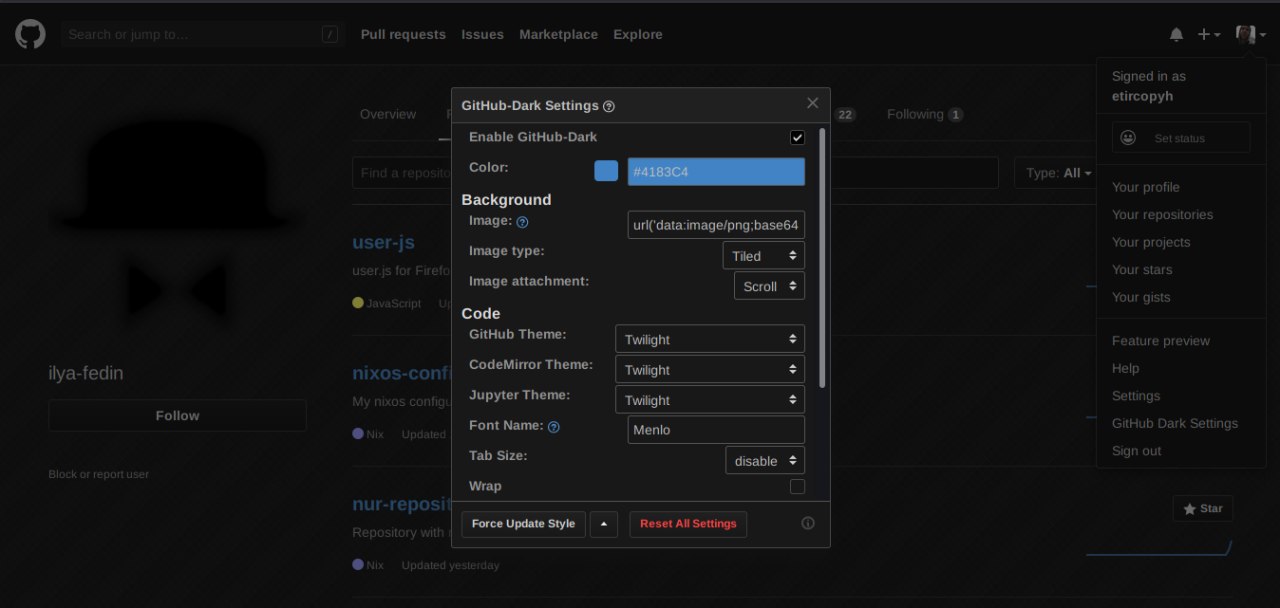Open the GitHub Octocat home logo
This screenshot has width=1280, height=608.
tap(30, 34)
